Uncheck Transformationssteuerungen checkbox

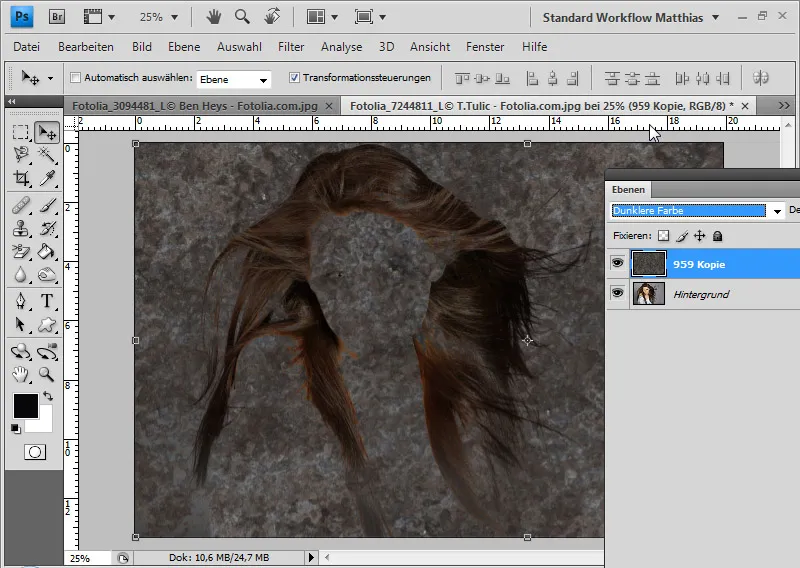tap(294, 78)
